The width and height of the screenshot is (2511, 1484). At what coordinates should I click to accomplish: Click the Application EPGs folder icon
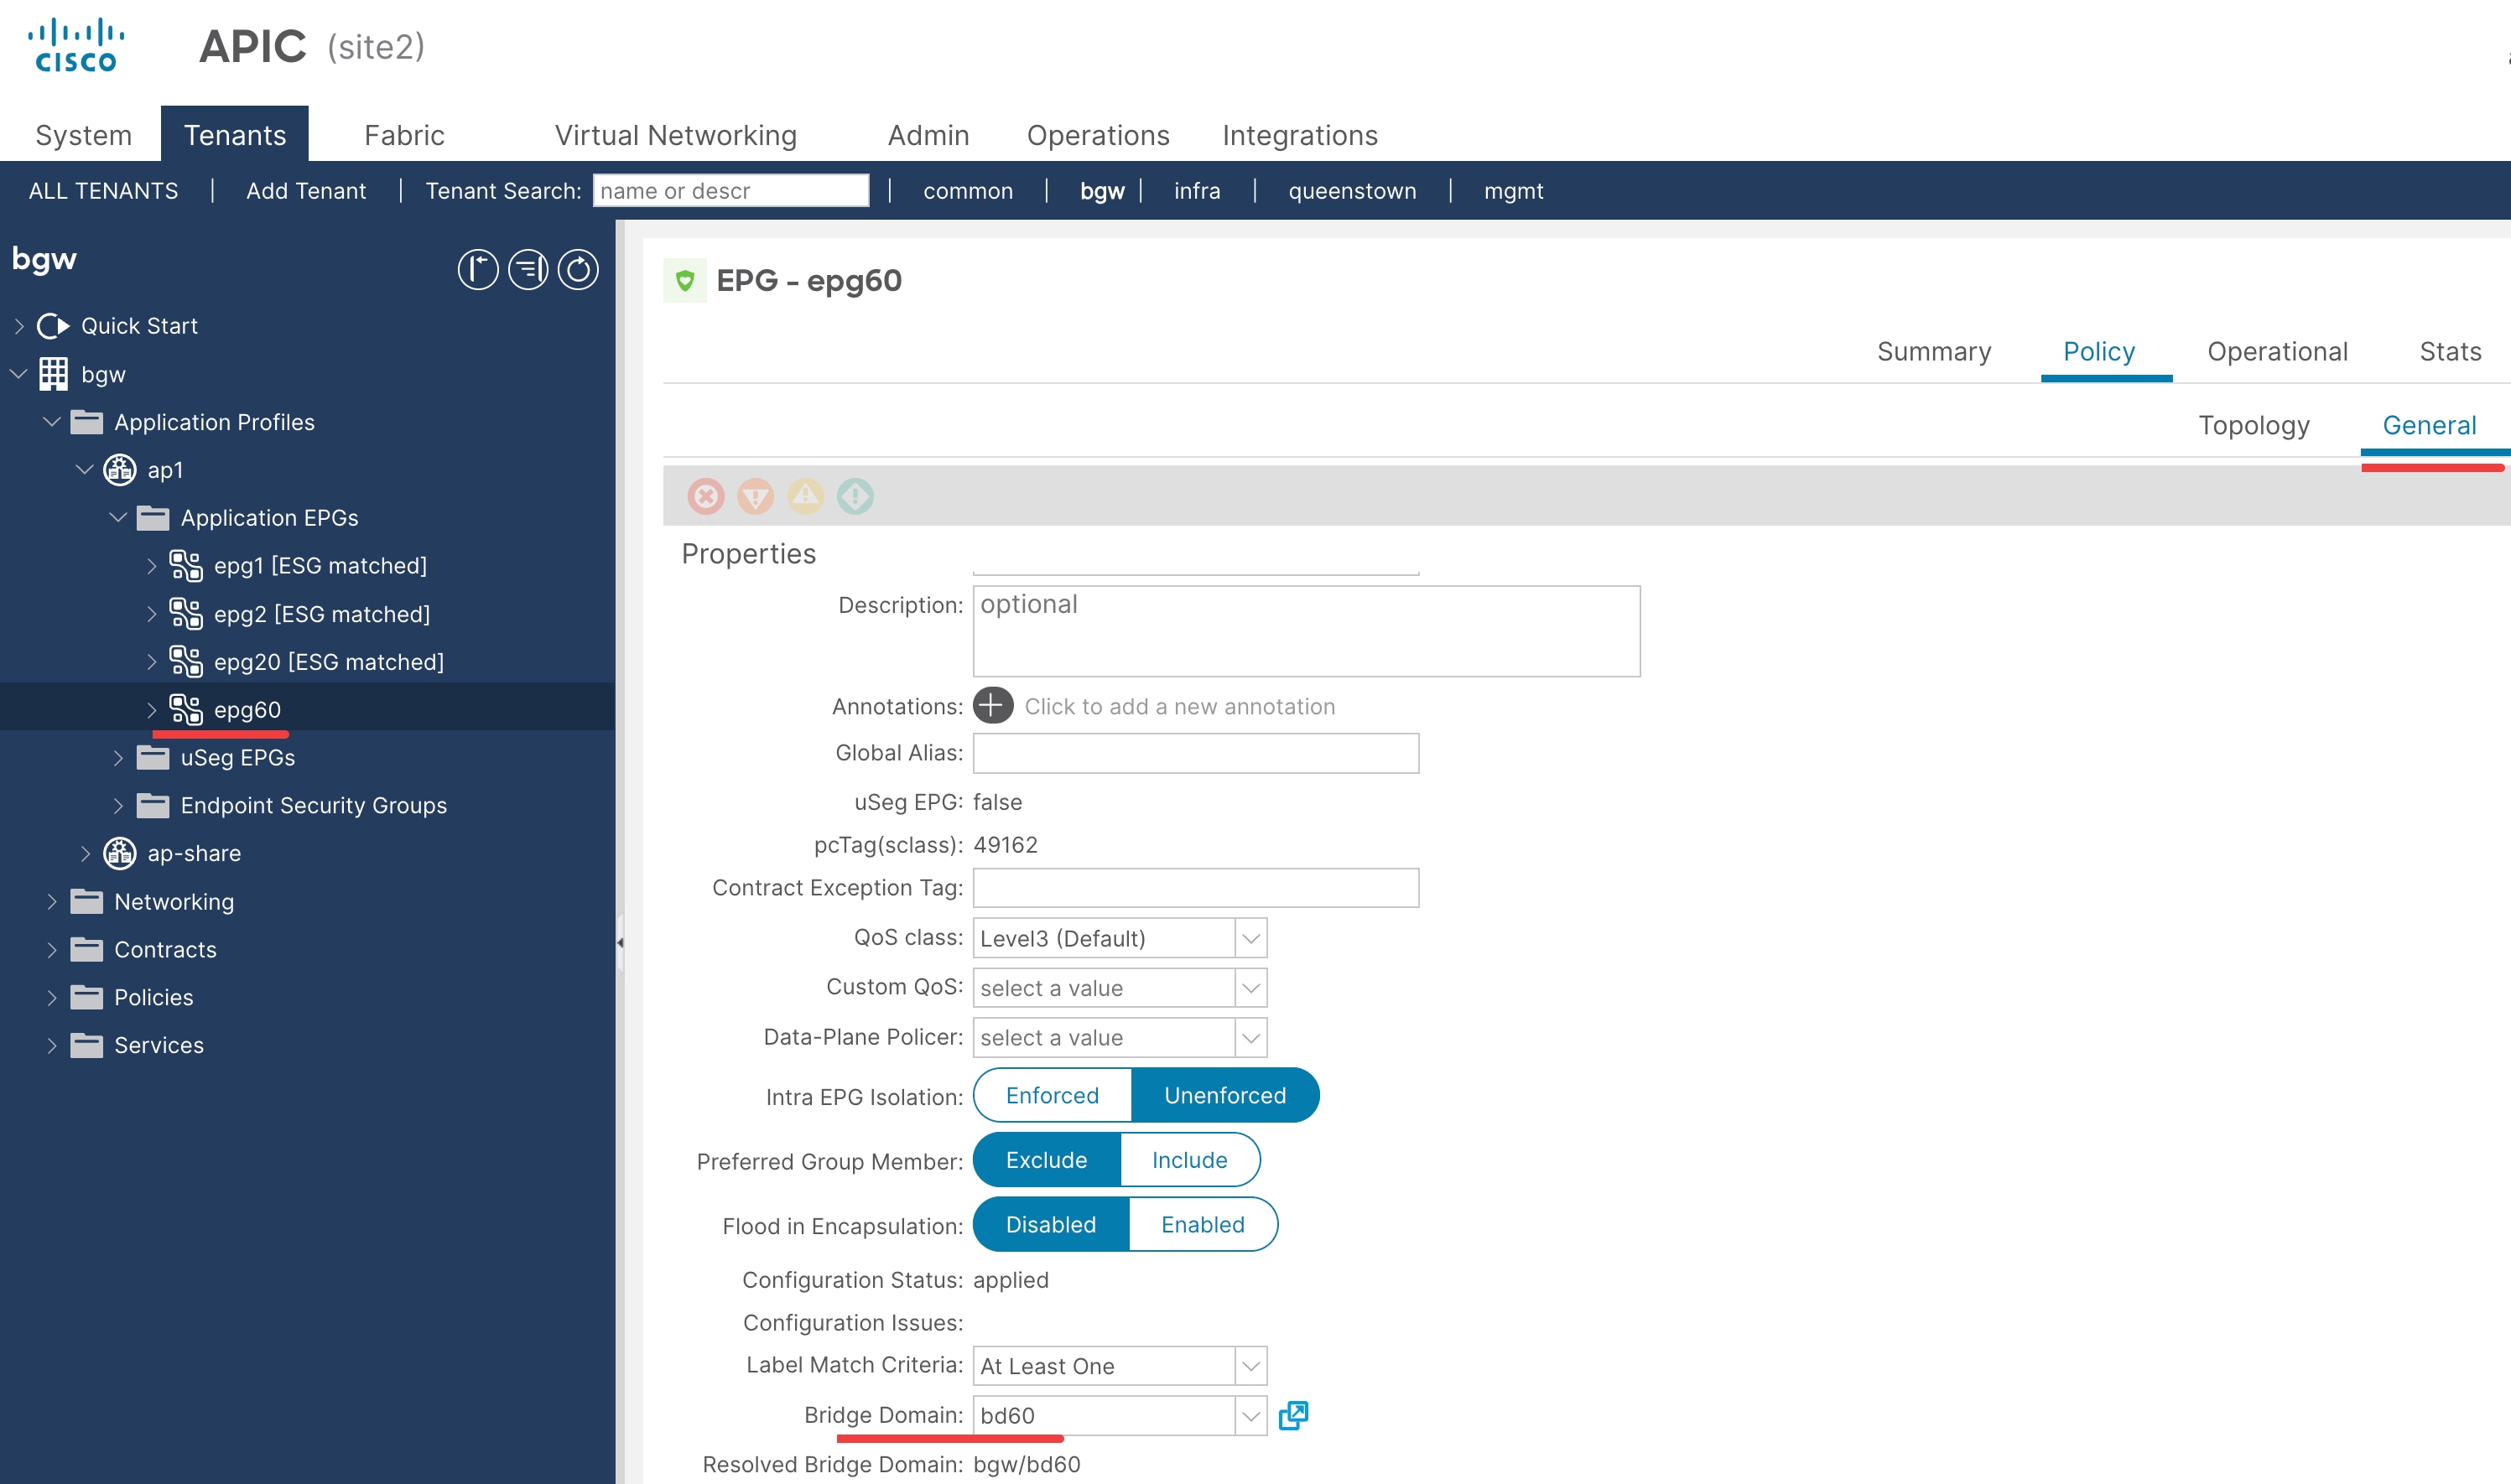coord(153,518)
